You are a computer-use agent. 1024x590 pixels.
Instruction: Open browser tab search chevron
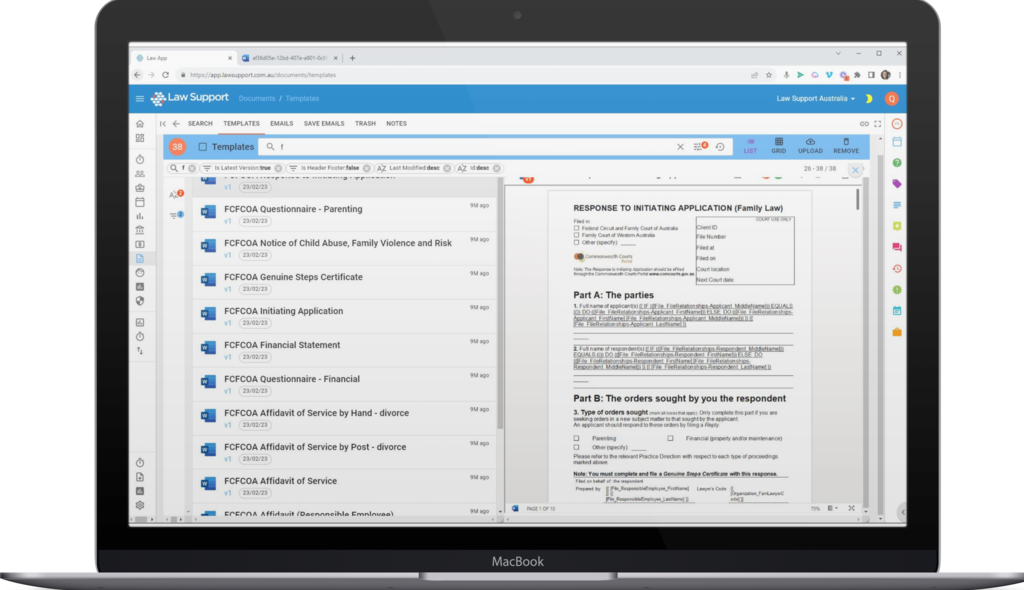coord(838,54)
